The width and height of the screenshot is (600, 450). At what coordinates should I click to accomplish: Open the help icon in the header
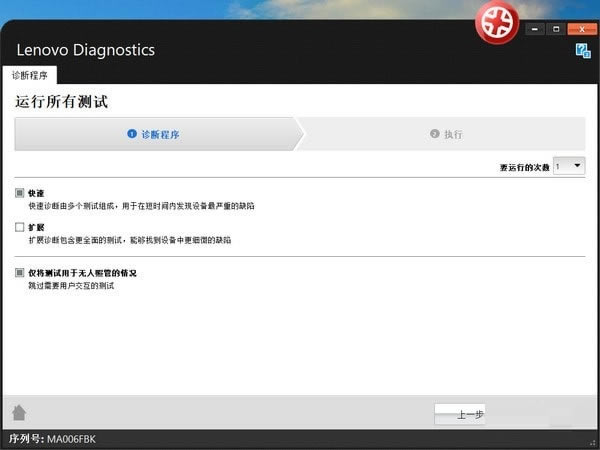pyautogui.click(x=583, y=51)
